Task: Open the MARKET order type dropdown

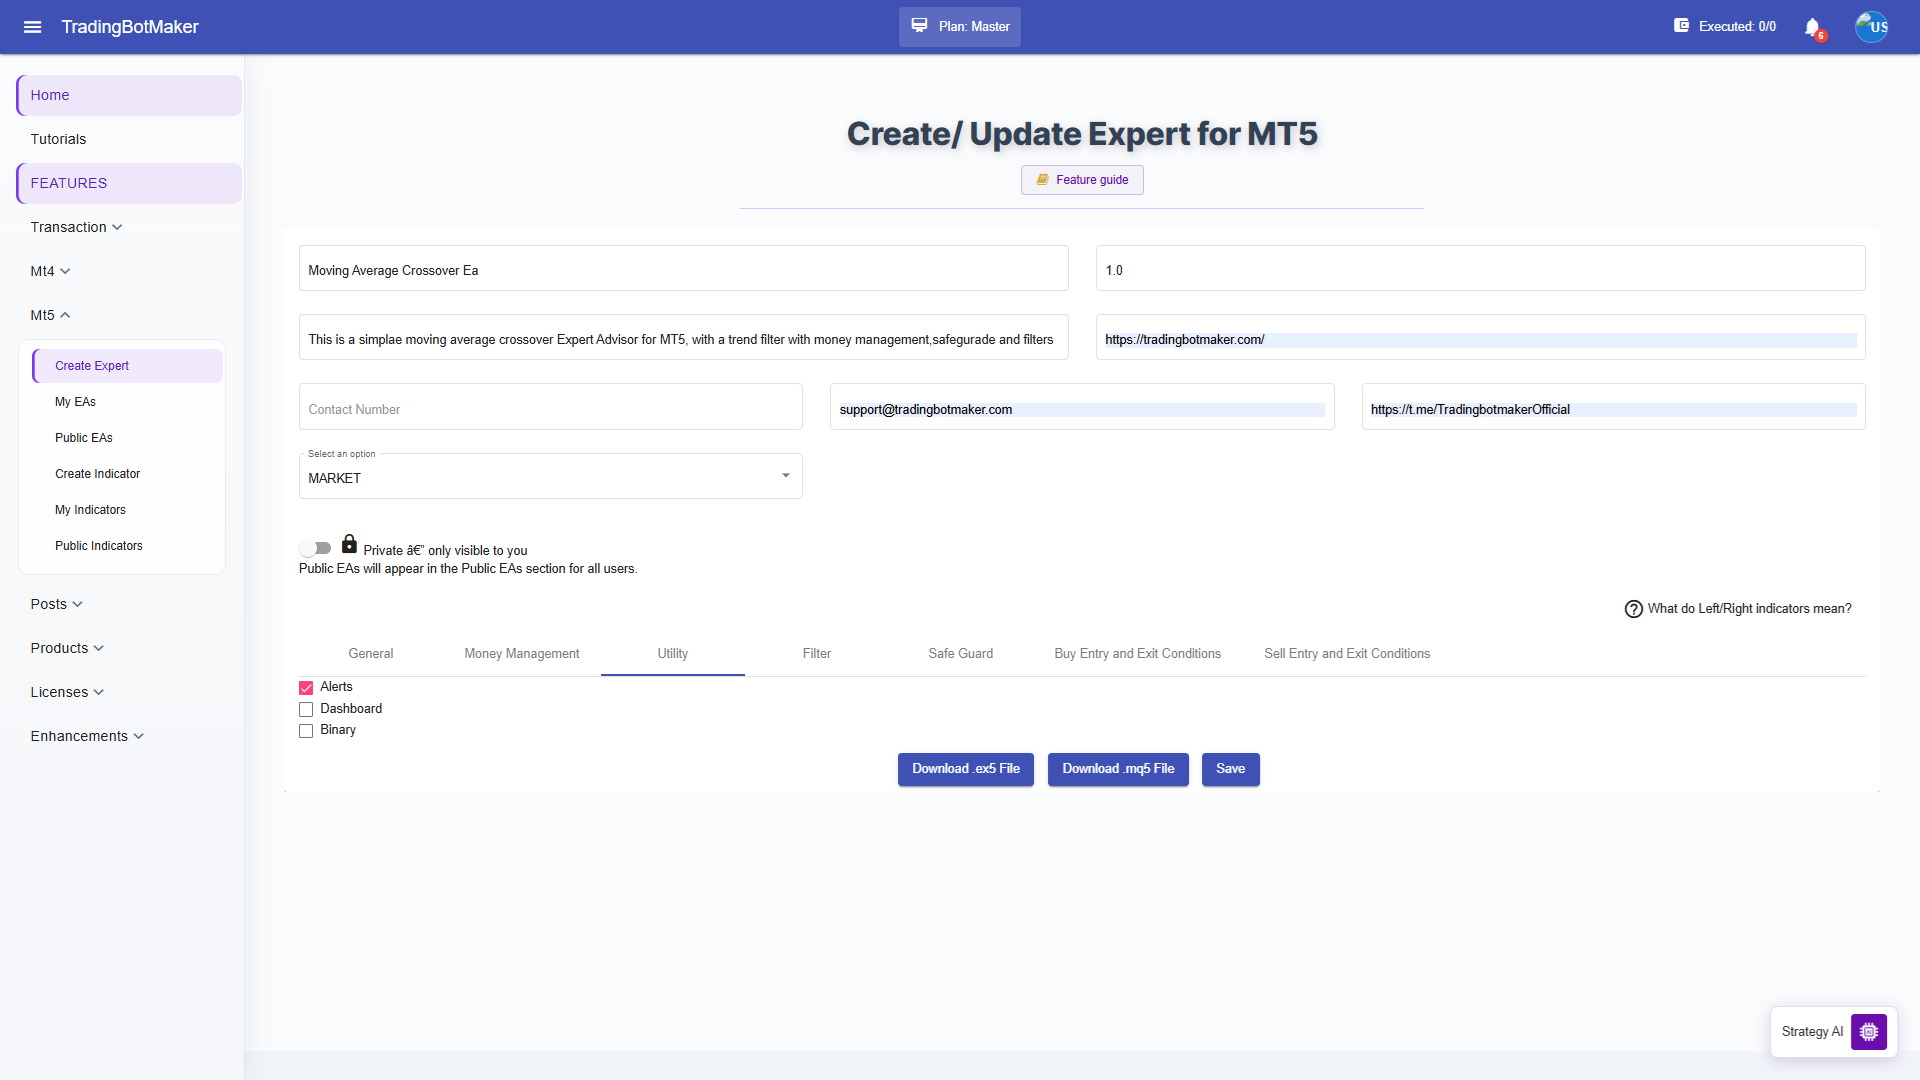Action: click(550, 477)
